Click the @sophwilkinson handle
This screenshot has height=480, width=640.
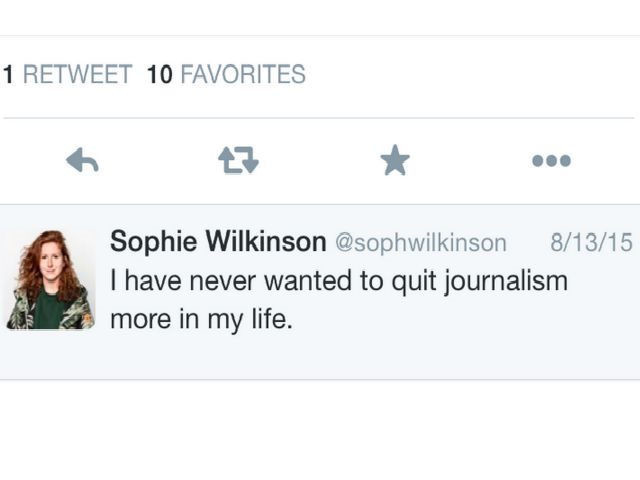(x=420, y=243)
